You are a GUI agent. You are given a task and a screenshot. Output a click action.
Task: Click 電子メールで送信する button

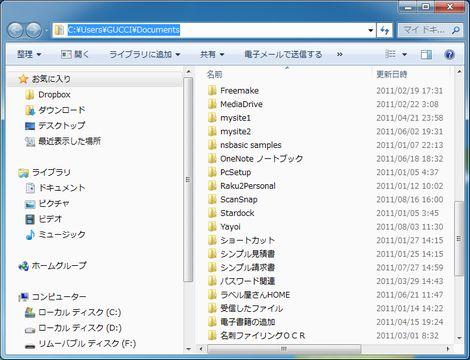click(x=283, y=54)
